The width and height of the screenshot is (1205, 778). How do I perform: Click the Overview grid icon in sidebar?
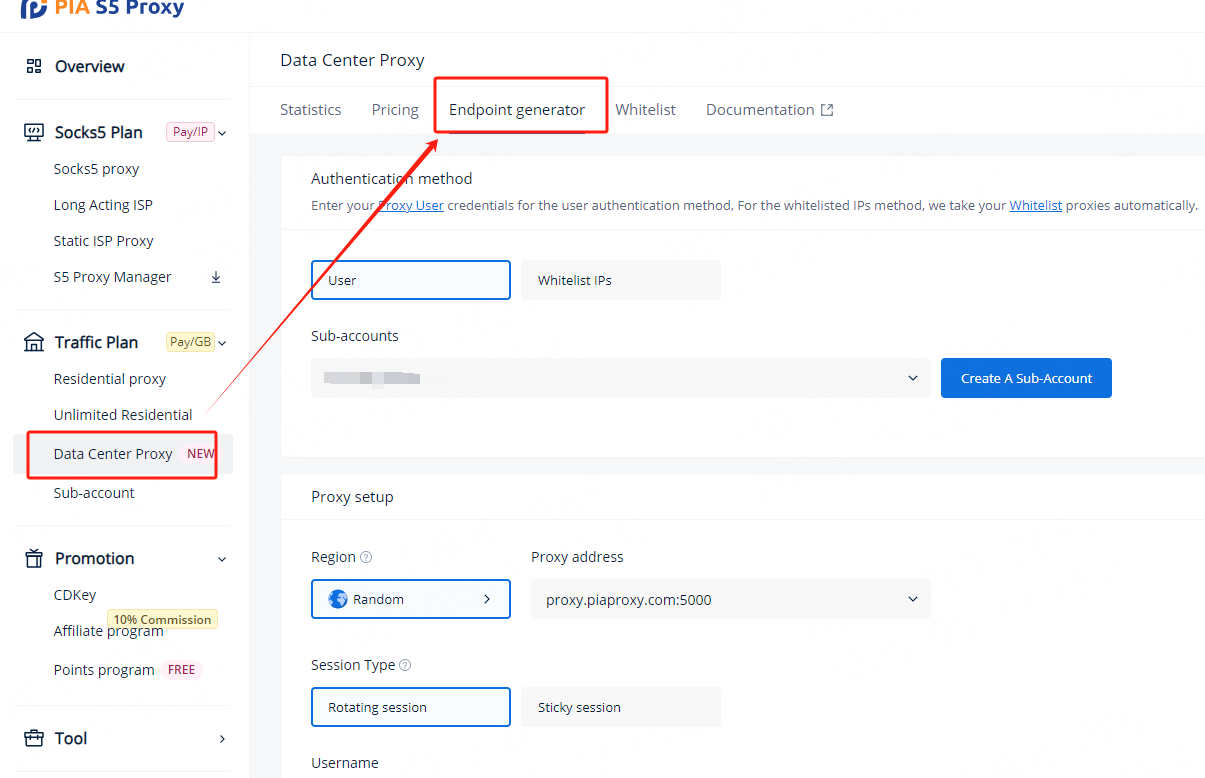[x=34, y=66]
